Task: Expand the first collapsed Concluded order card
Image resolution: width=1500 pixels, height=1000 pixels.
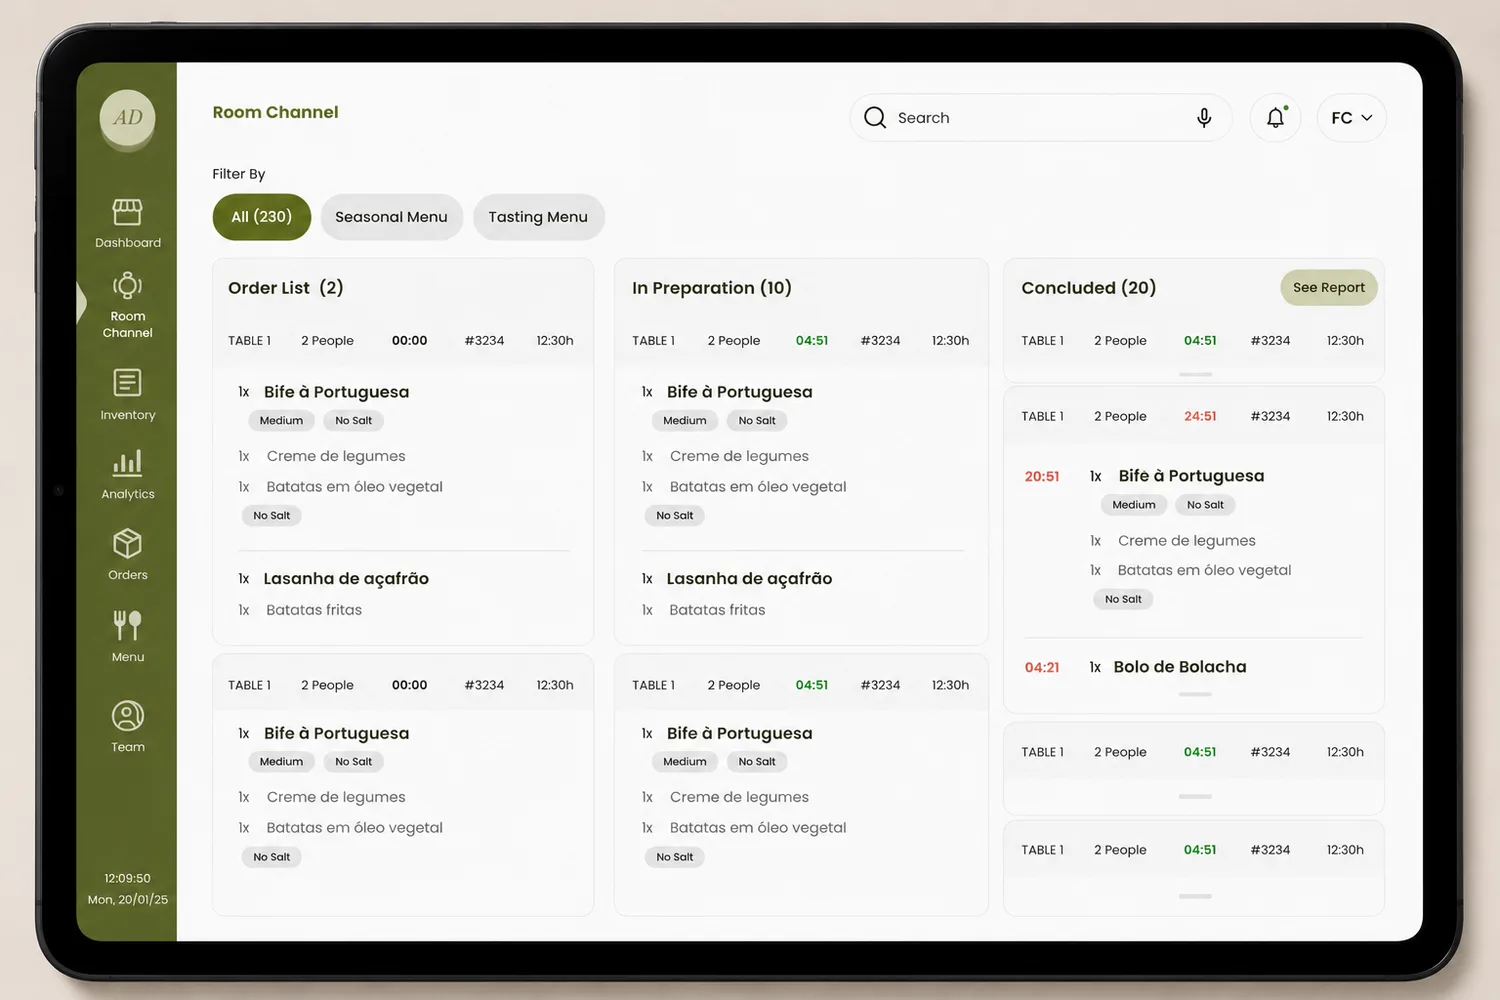Action: pyautogui.click(x=1195, y=374)
